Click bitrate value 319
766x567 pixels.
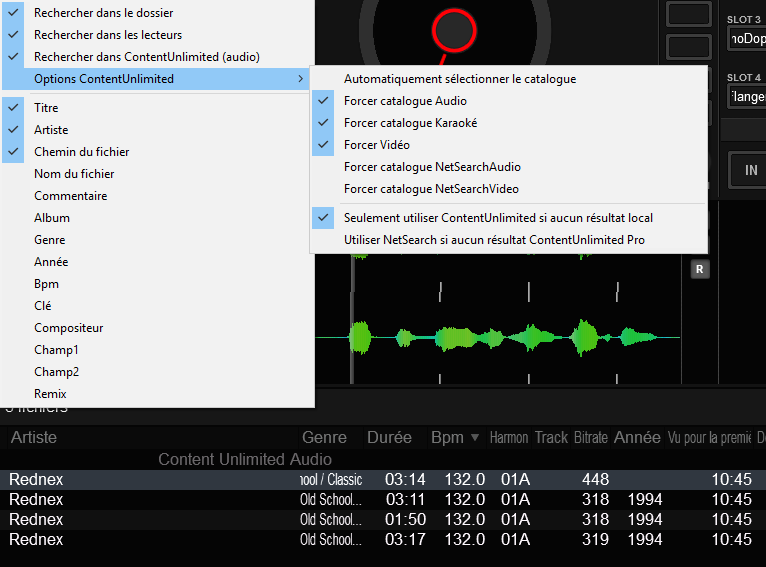tap(595, 539)
